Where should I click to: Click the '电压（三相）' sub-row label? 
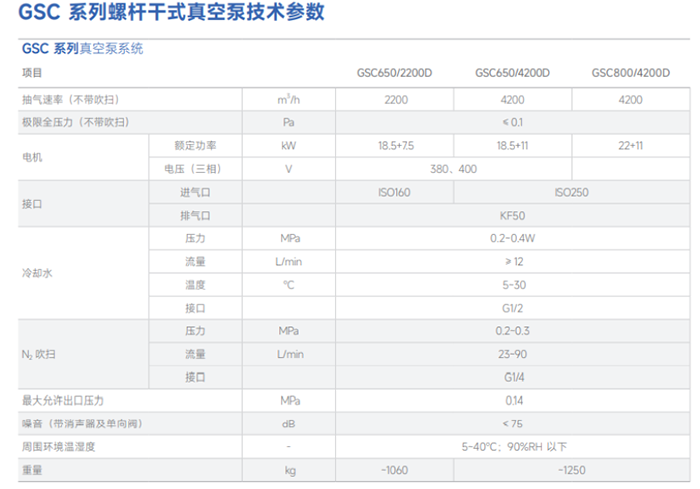(x=192, y=169)
